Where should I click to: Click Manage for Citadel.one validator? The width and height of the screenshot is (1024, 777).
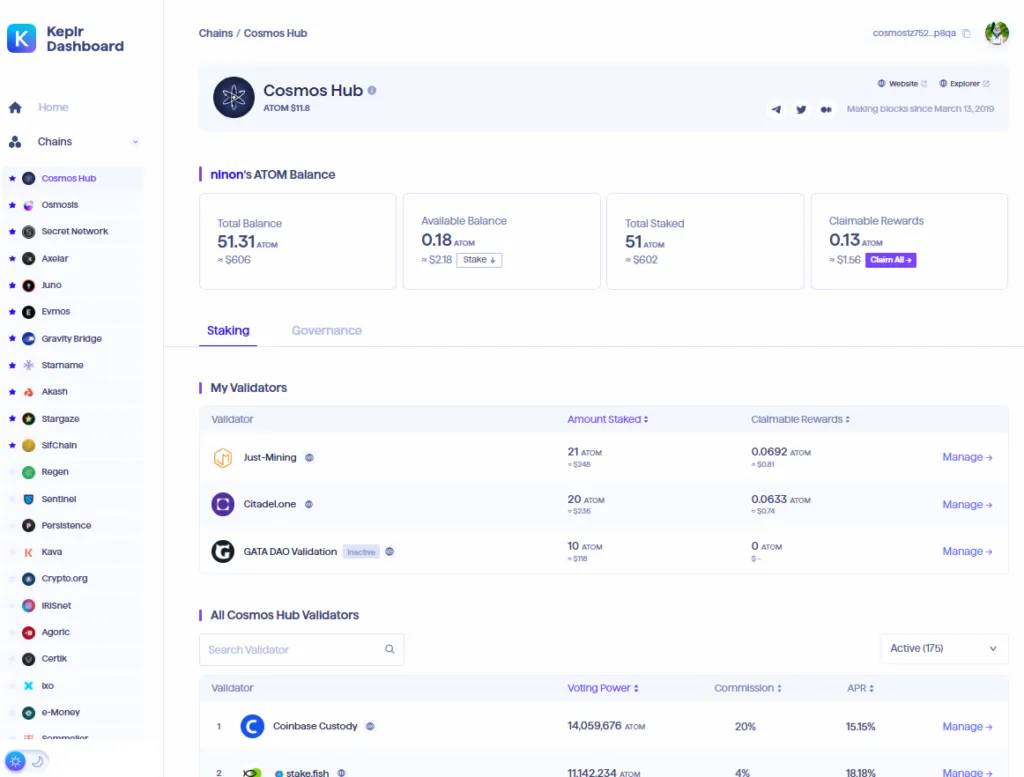pyautogui.click(x=967, y=505)
